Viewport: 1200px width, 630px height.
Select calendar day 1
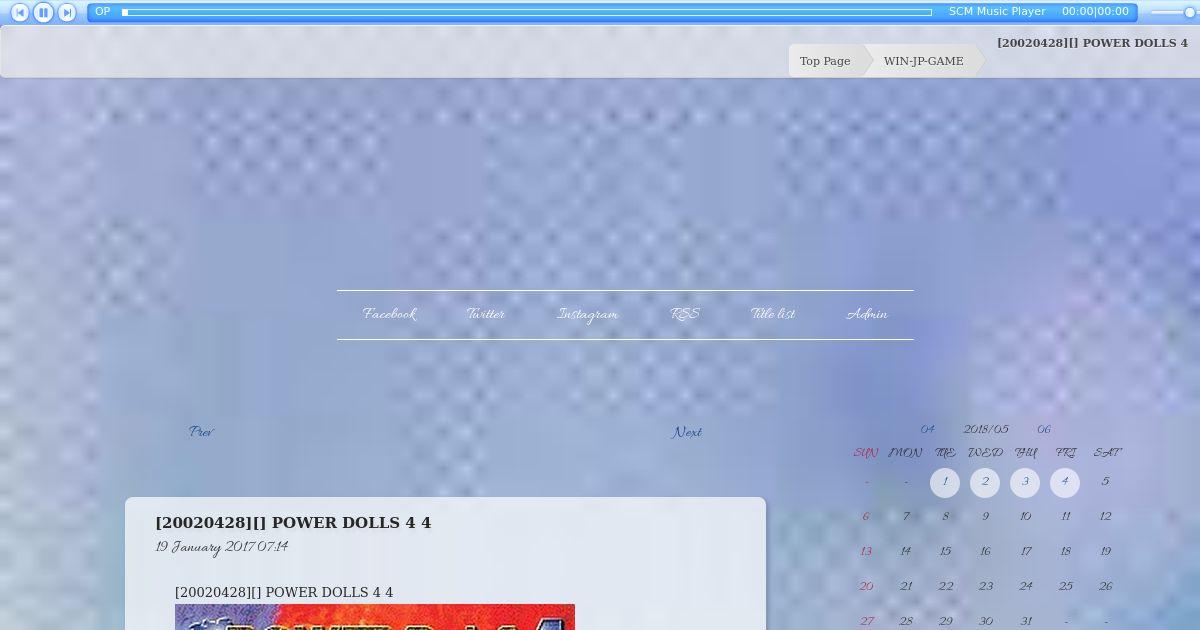(x=945, y=483)
